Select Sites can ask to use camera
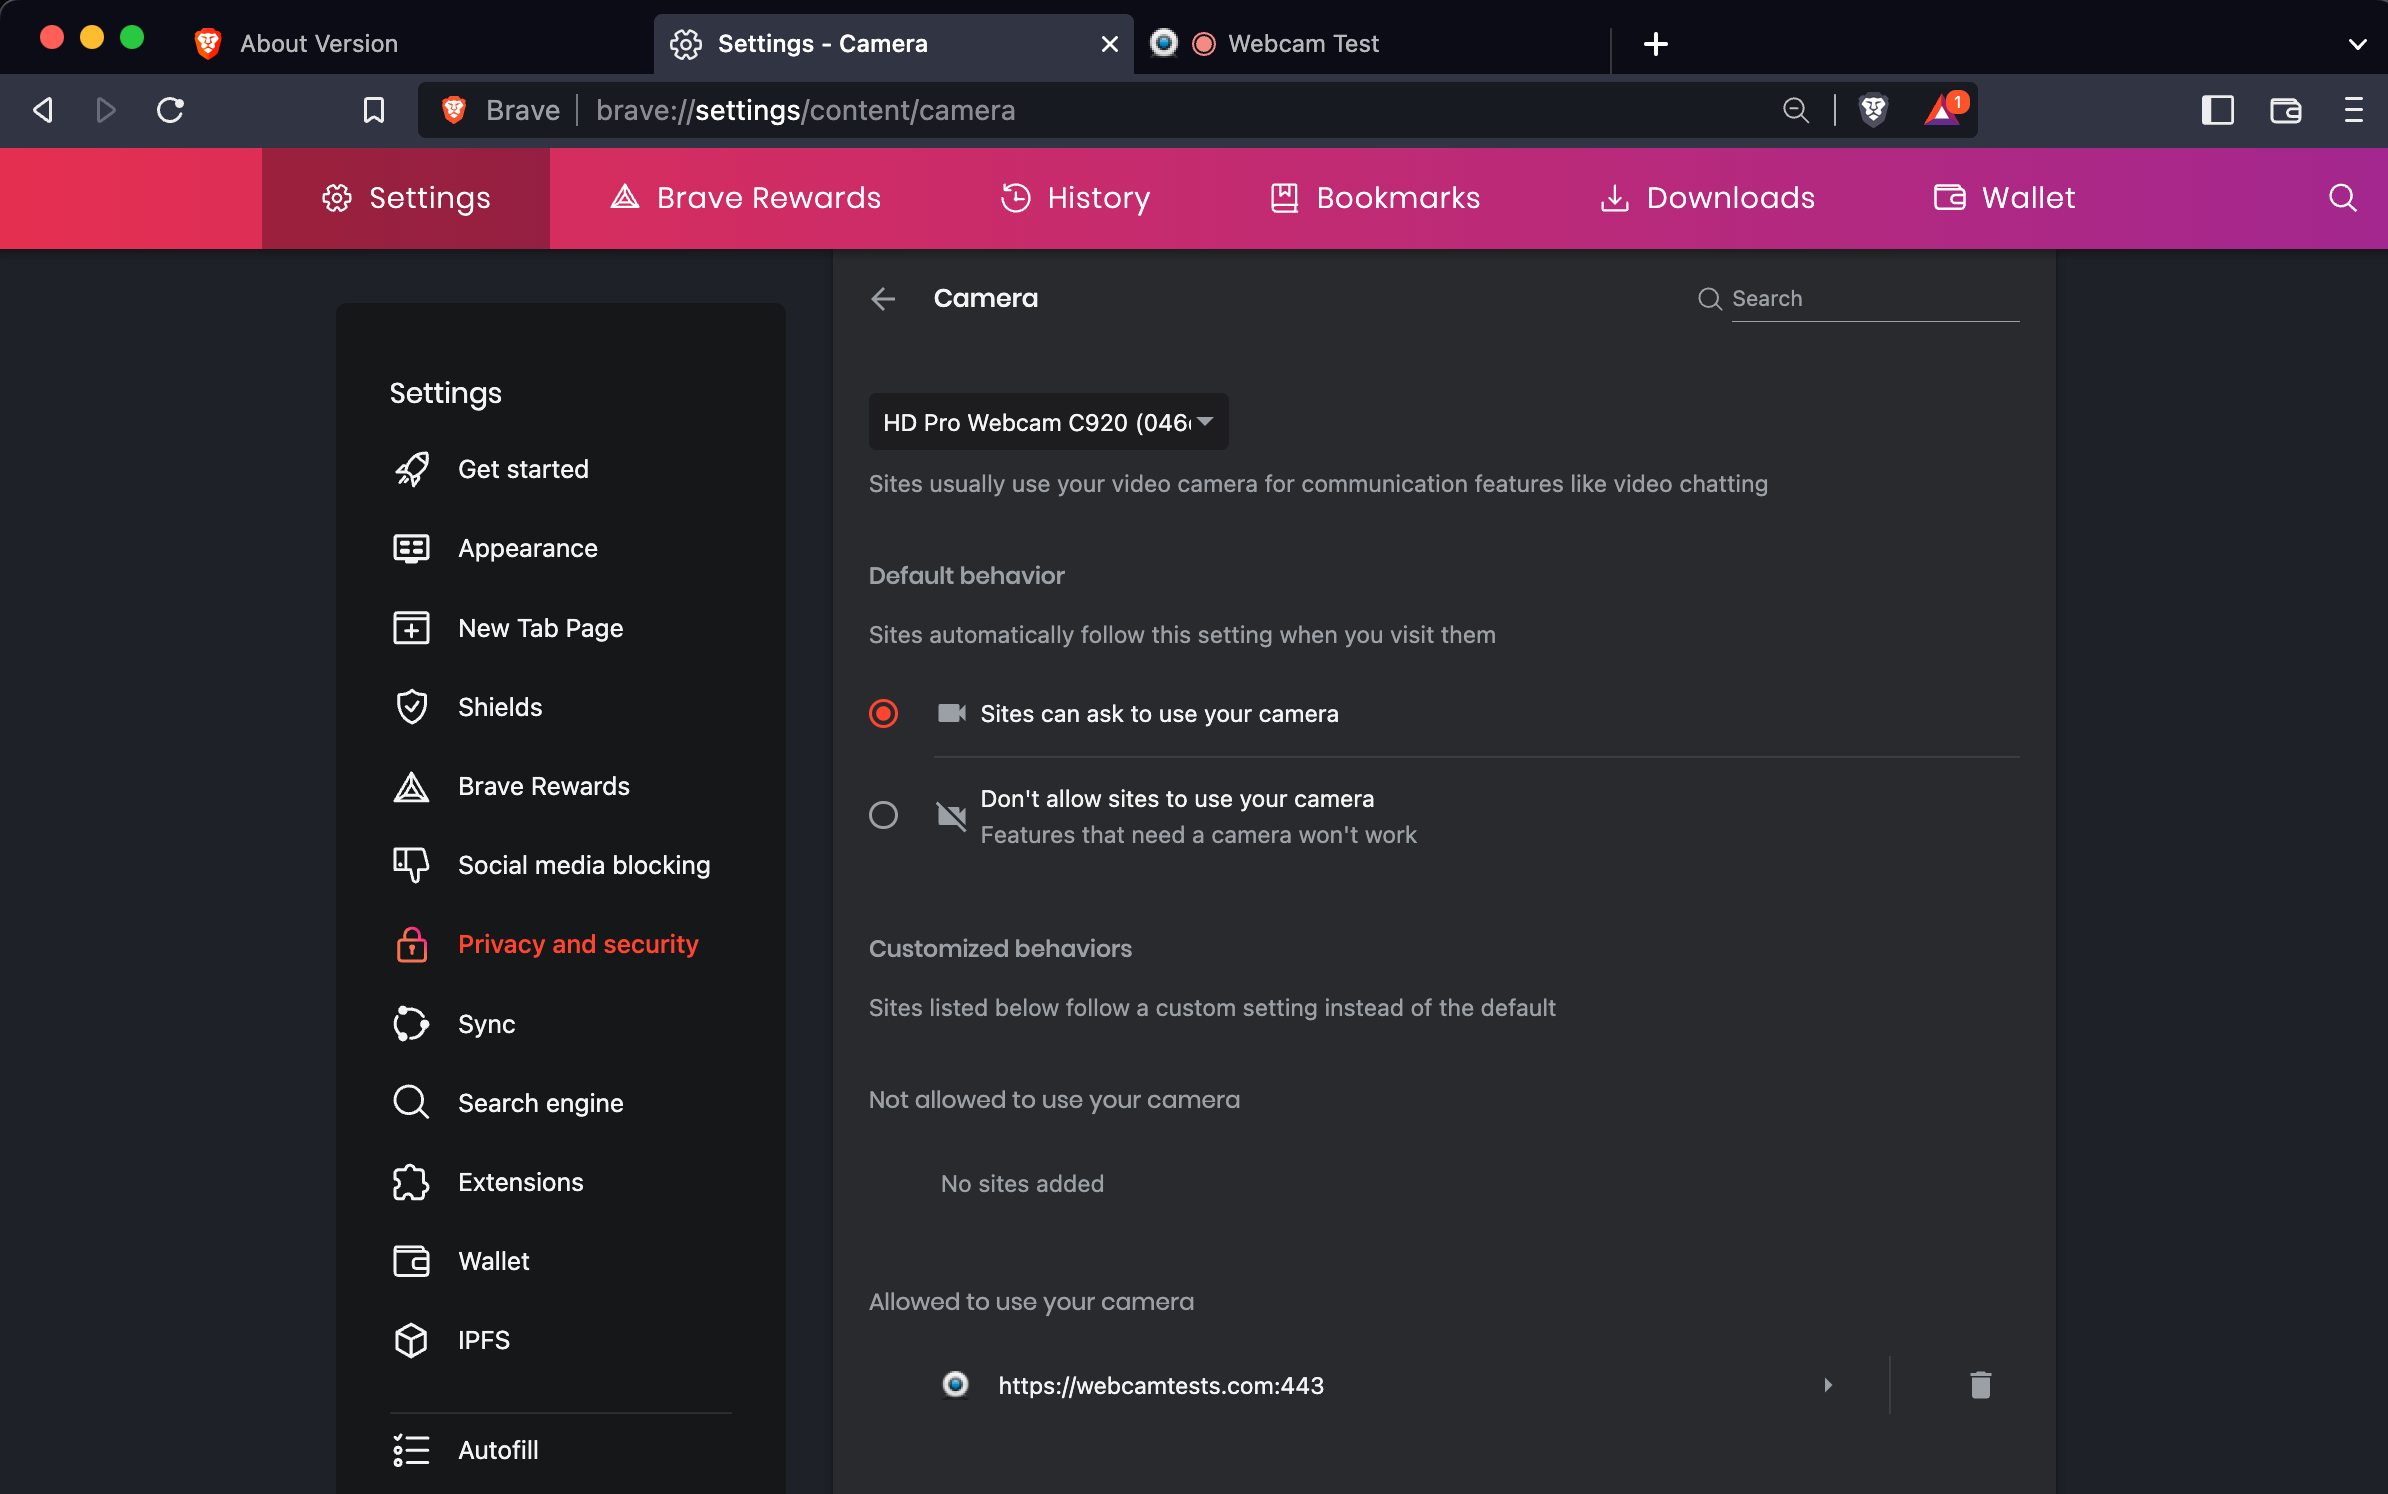The width and height of the screenshot is (2388, 1494). point(883,713)
